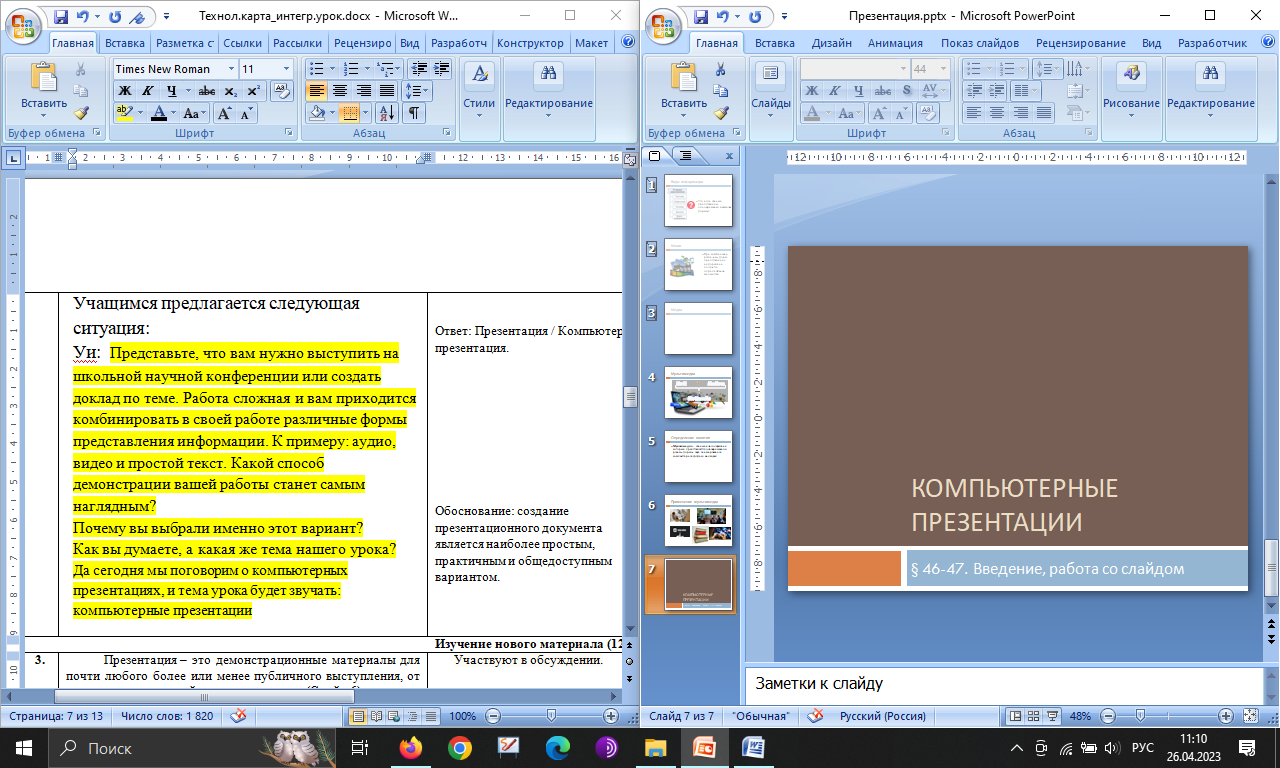
Task: Open Google Chrome from the taskbar
Action: tap(460, 748)
